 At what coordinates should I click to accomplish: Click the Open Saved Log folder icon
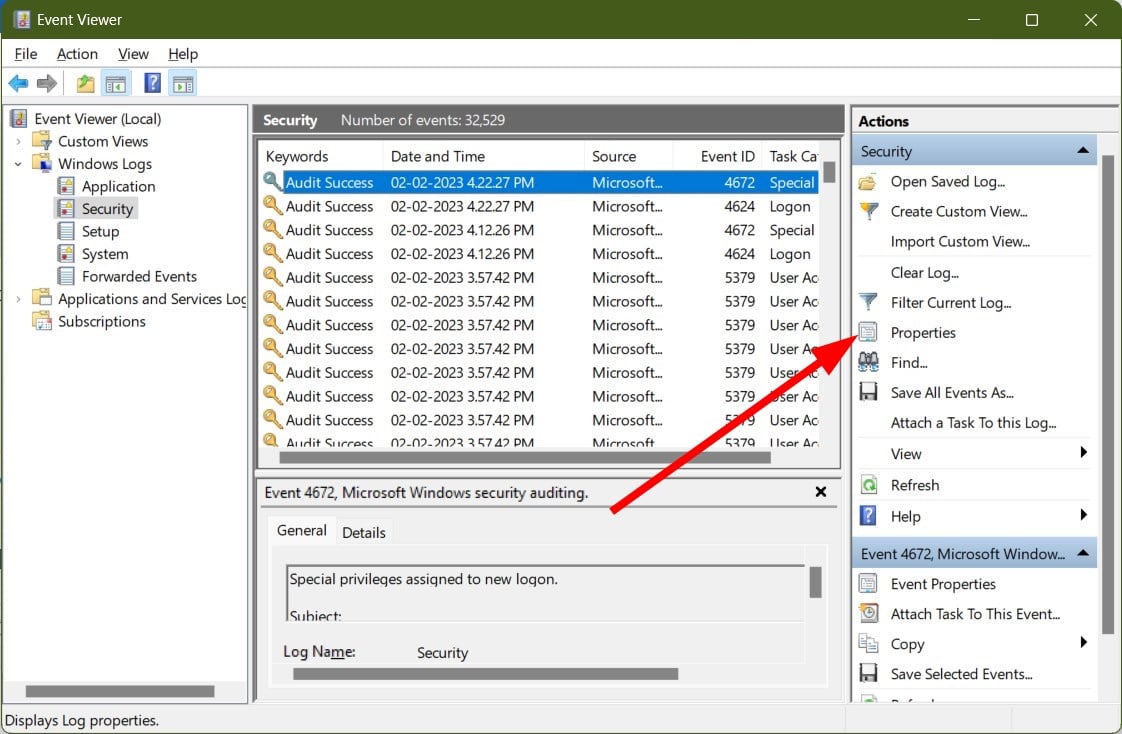point(868,182)
